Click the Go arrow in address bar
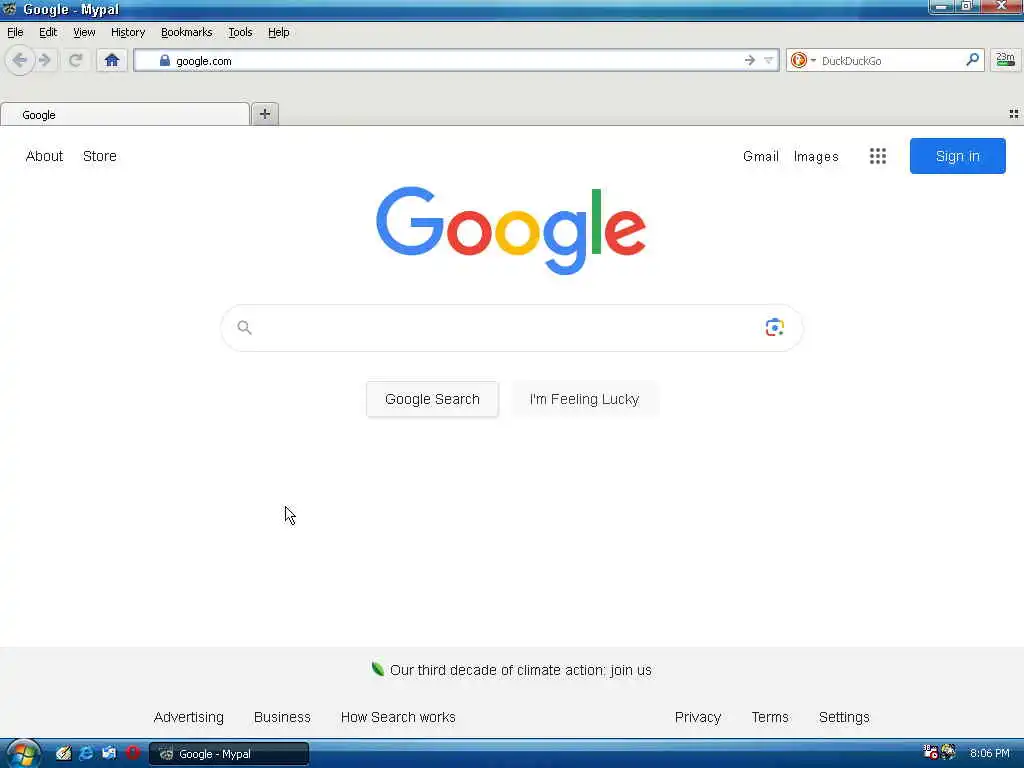Viewport: 1024px width, 768px height. tap(750, 61)
